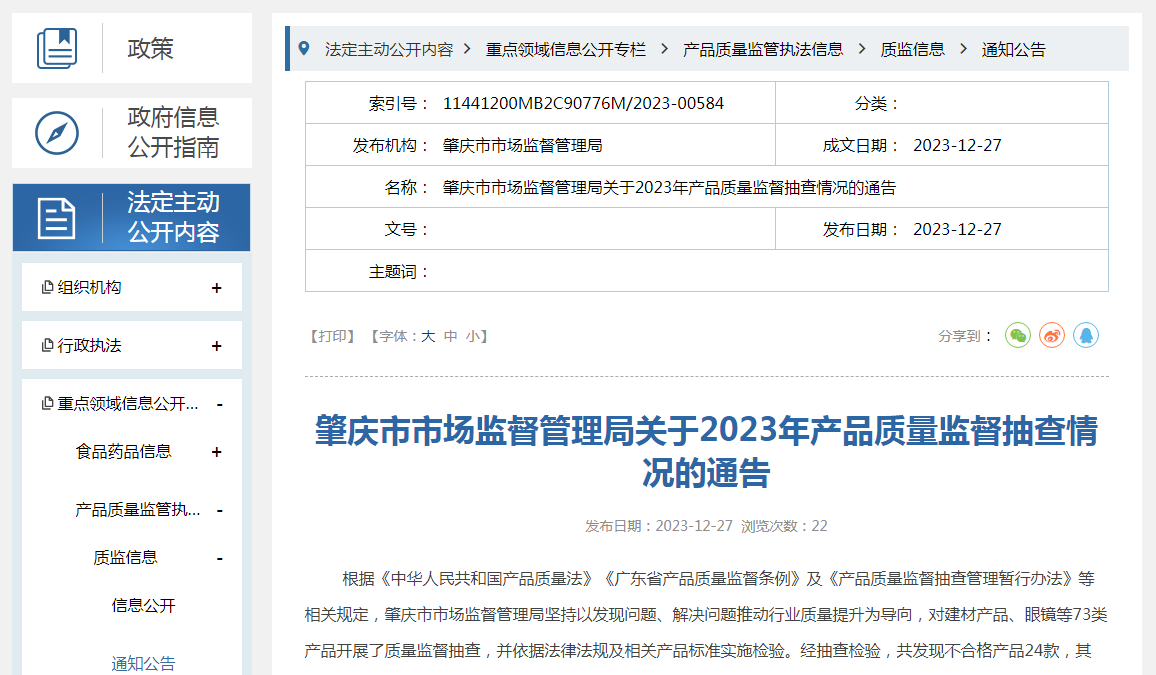Image resolution: width=1156 pixels, height=675 pixels.
Task: Click the 分类 label in the table
Action: pos(877,103)
